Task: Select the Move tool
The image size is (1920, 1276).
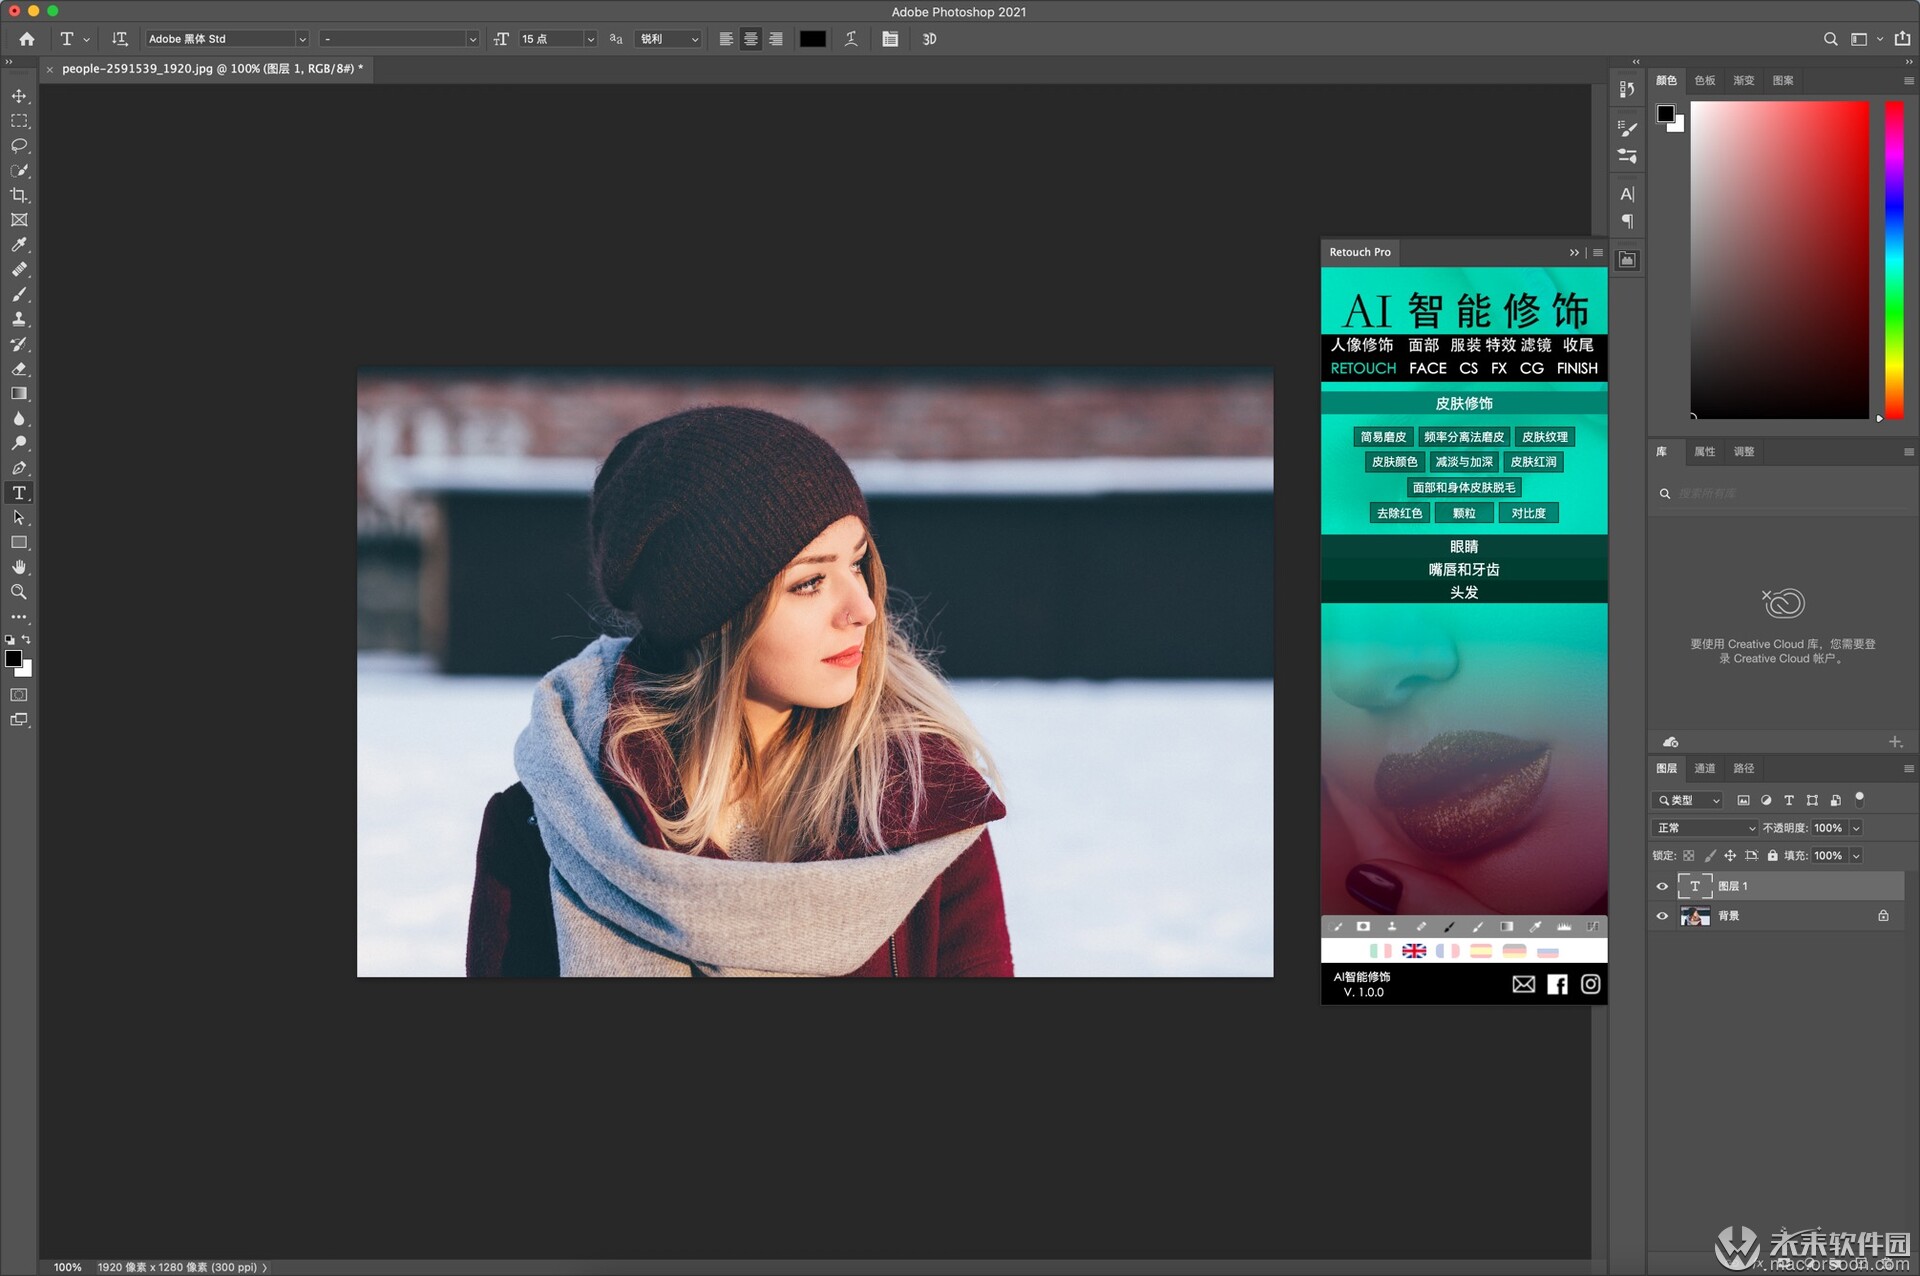Action: [x=18, y=97]
